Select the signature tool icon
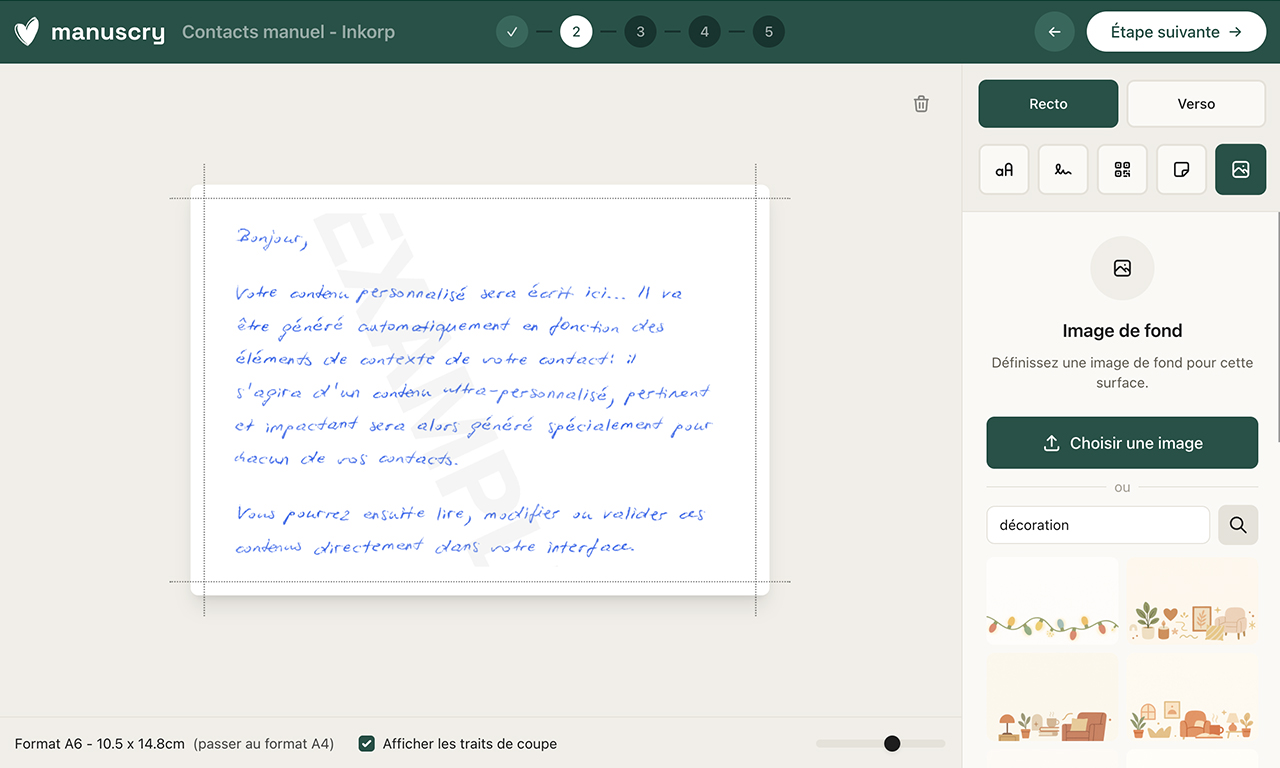 click(x=1063, y=170)
